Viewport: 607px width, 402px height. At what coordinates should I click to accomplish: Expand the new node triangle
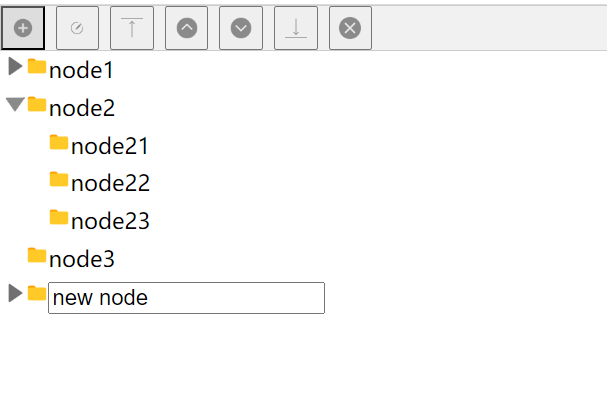click(15, 293)
